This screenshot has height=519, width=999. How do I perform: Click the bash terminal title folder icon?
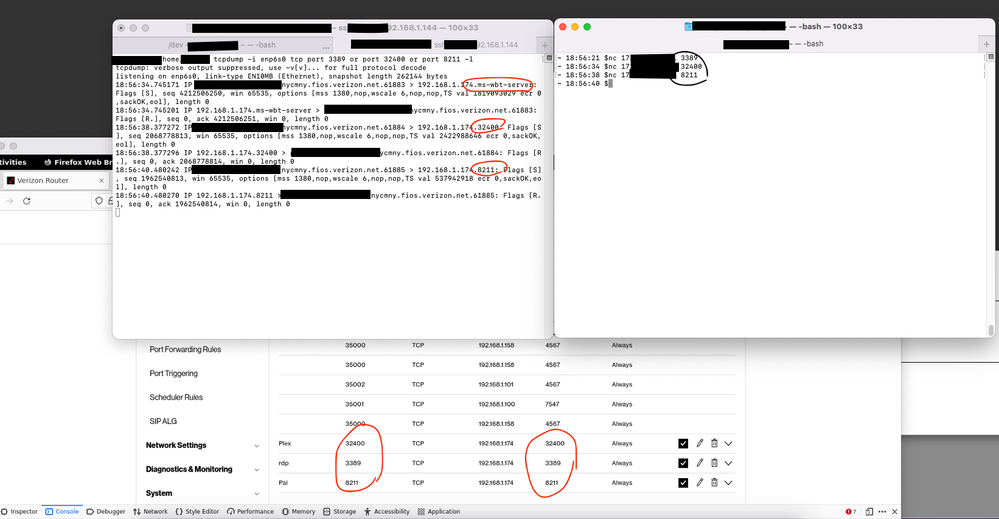click(688, 27)
